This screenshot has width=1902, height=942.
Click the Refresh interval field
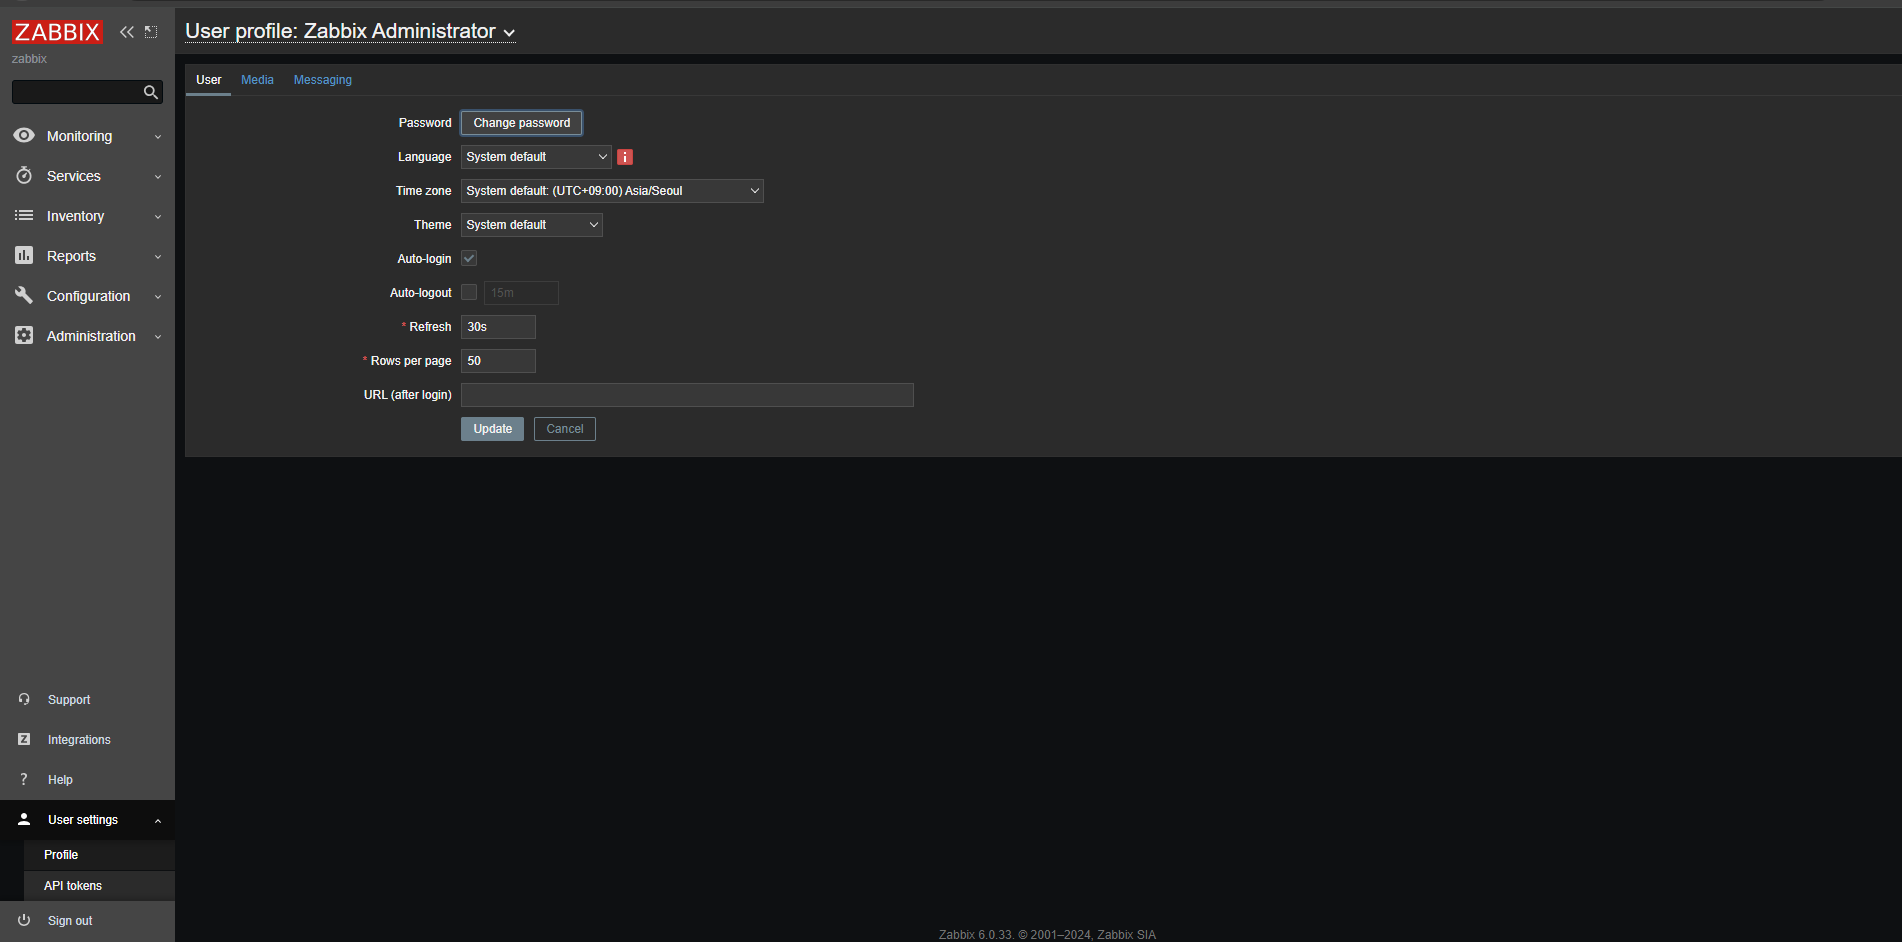(498, 327)
